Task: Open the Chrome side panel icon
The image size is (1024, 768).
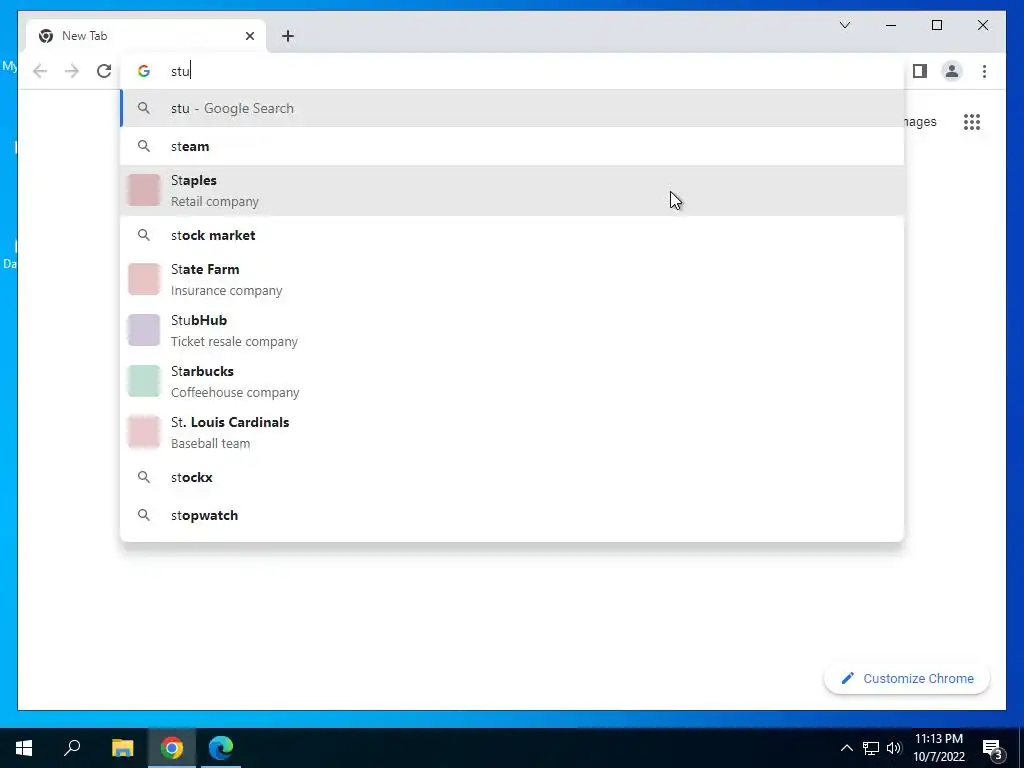Action: (920, 71)
